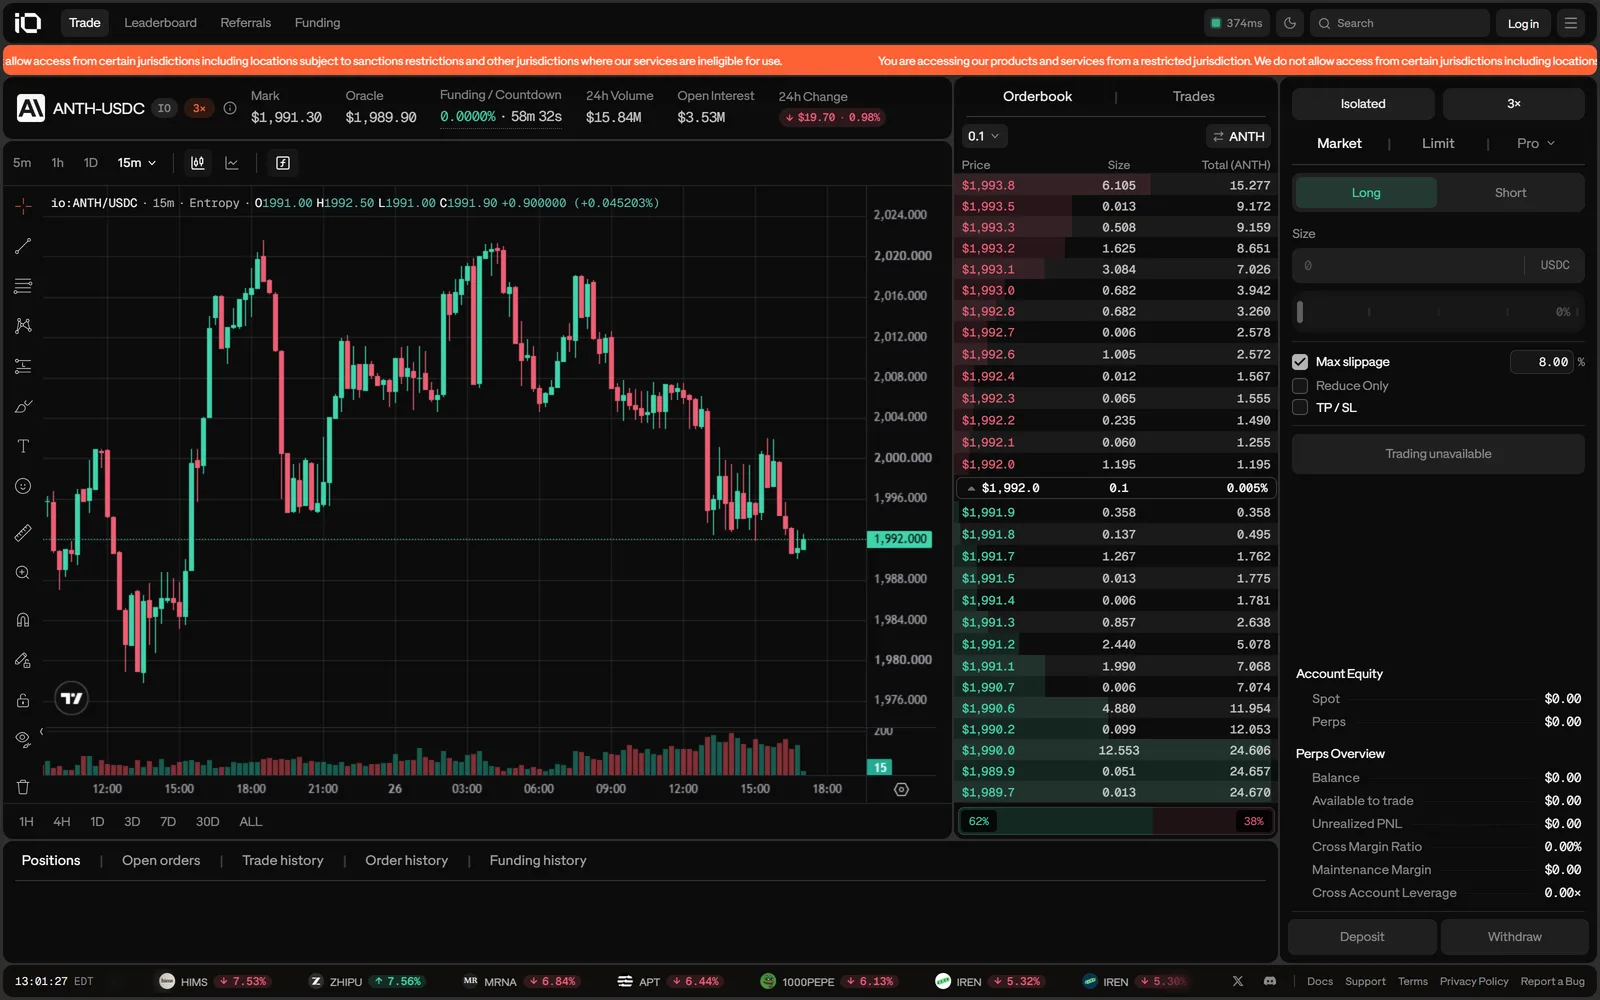This screenshot has width=1600, height=1000.
Task: Adjust the order size percentage slider
Action: click(x=1438, y=312)
